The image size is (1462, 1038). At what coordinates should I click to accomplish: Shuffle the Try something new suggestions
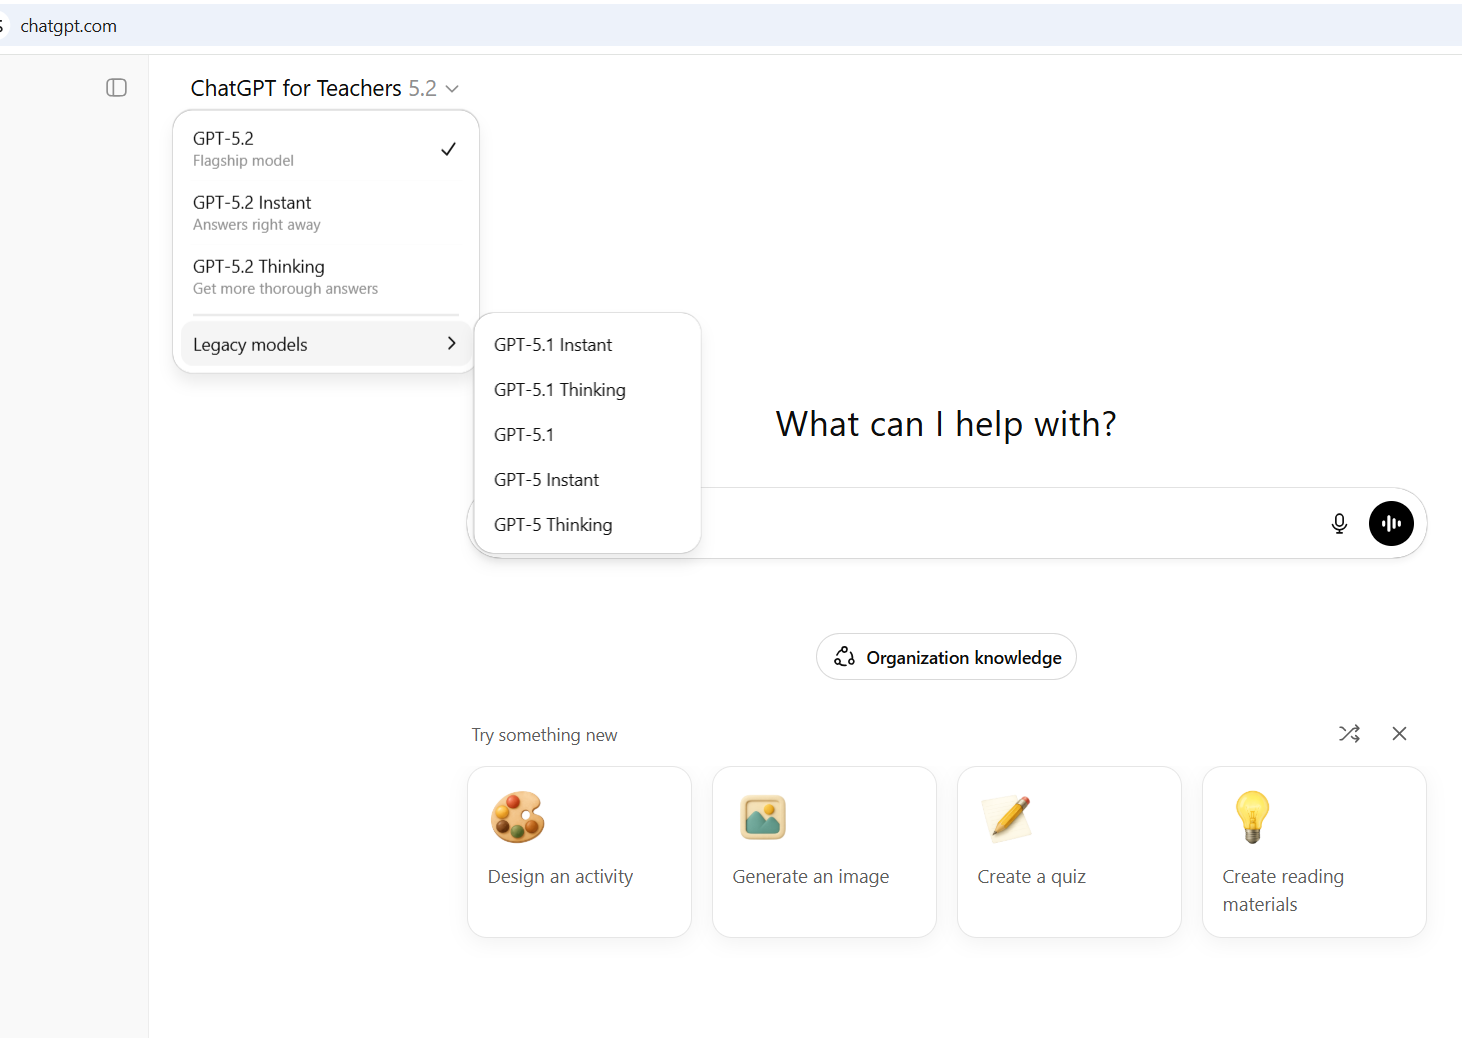[1349, 734]
